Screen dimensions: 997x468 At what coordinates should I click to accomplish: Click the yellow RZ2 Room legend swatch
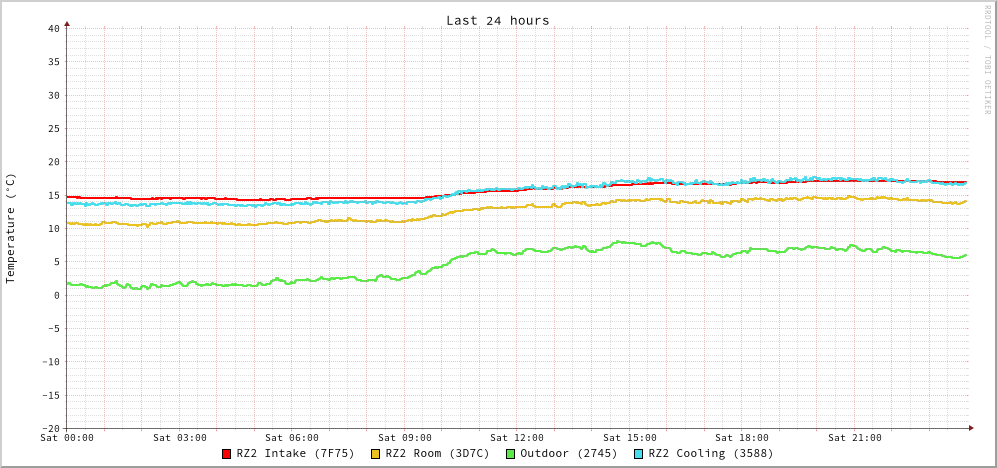click(x=376, y=454)
